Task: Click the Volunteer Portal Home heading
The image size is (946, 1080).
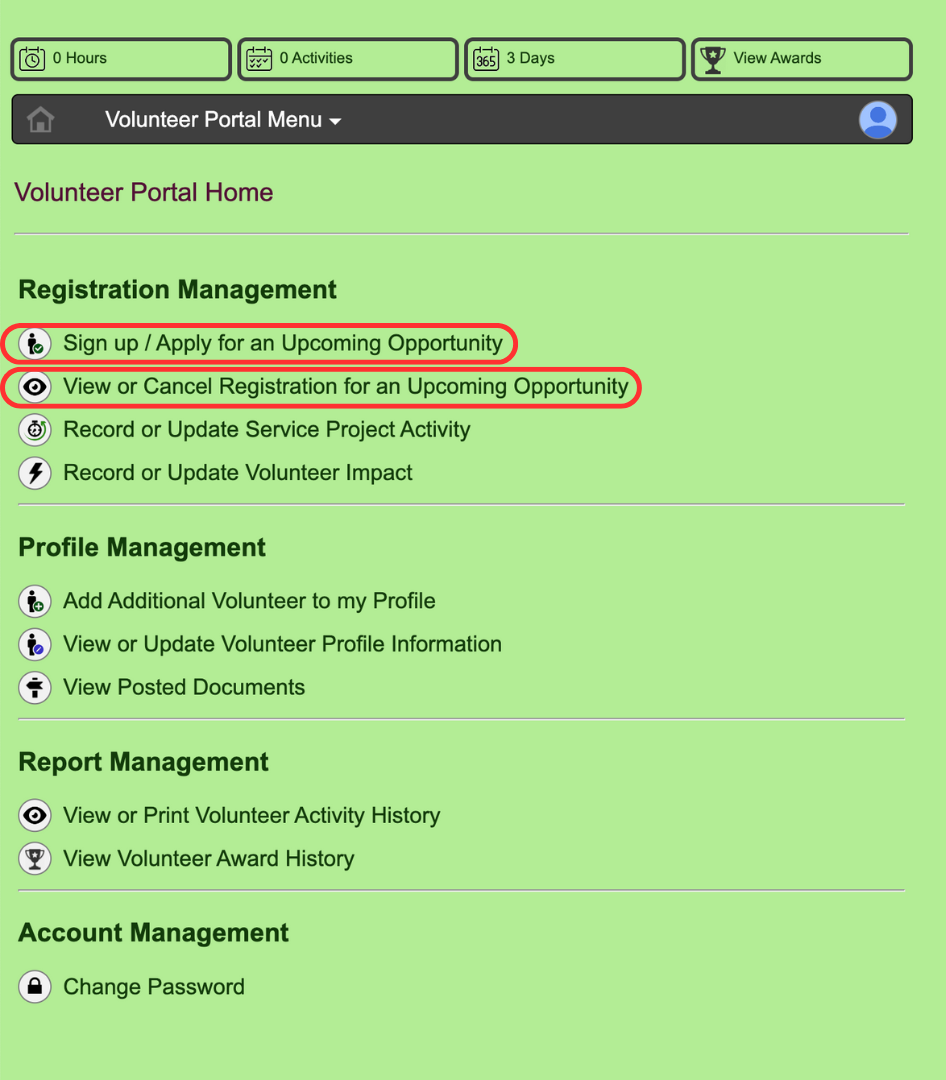Action: coord(143,192)
